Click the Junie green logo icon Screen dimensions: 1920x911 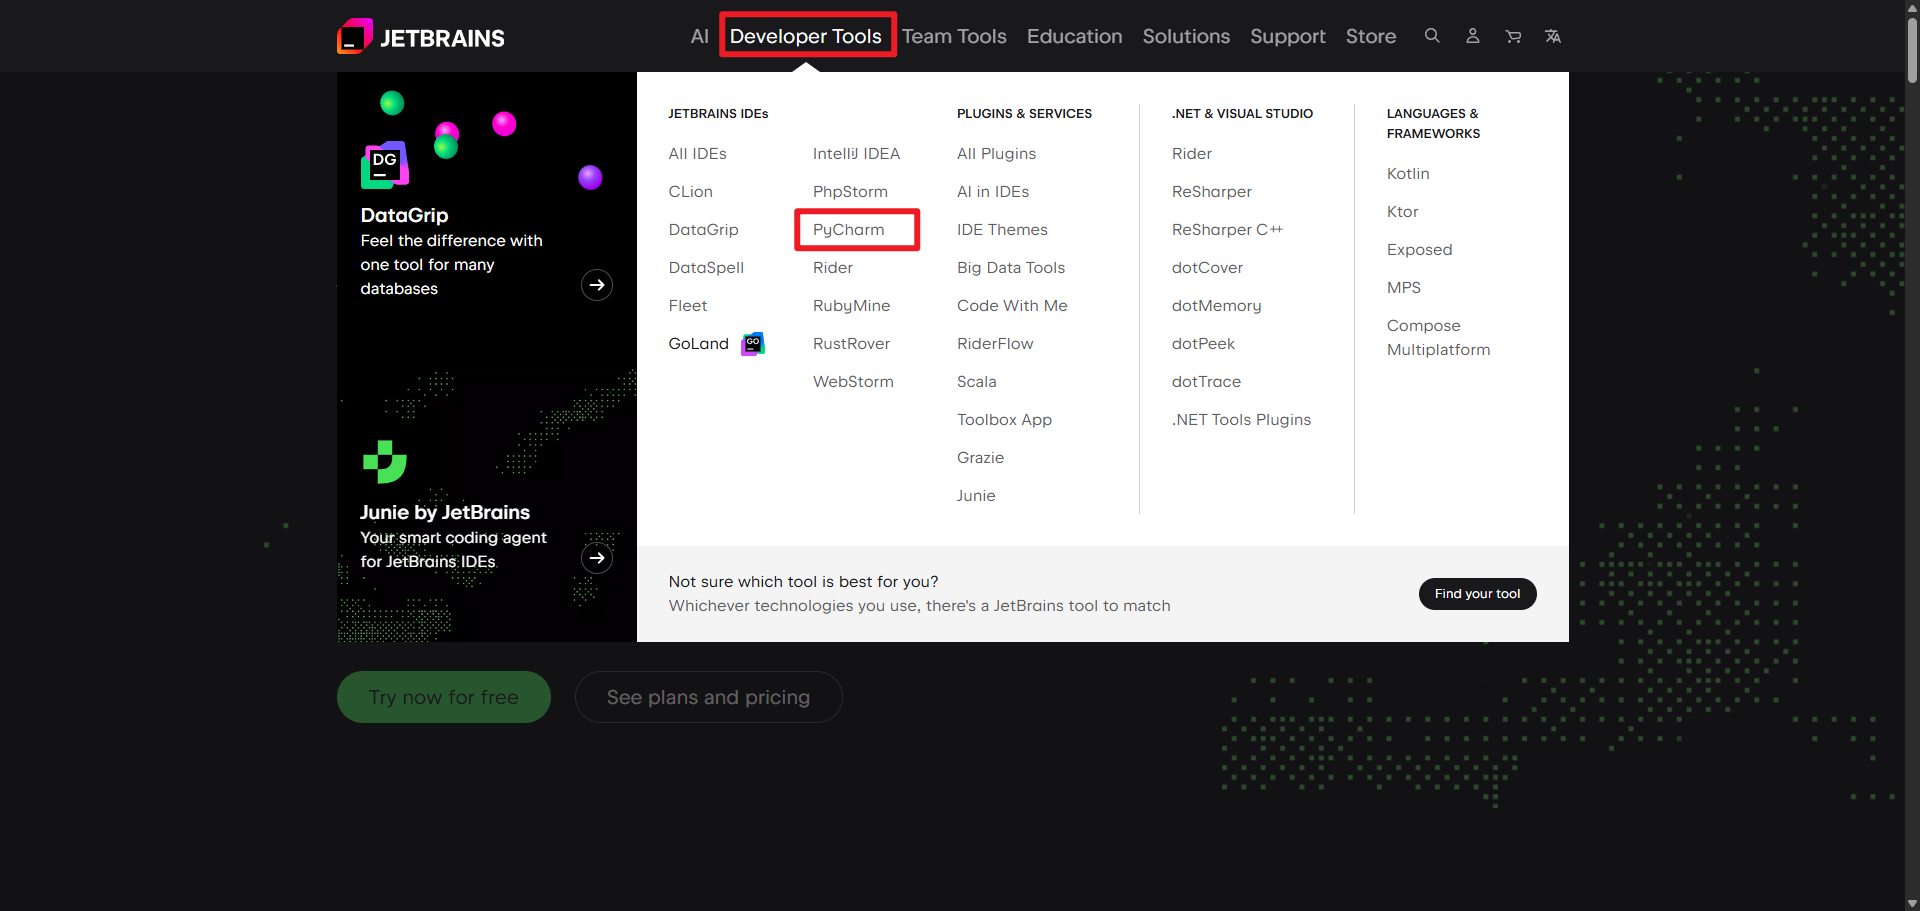[384, 461]
